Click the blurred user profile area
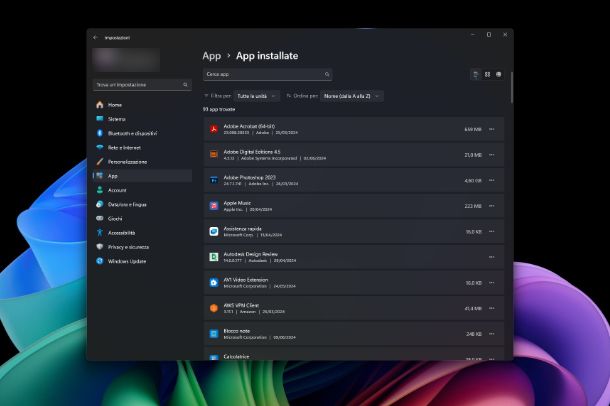 click(x=126, y=60)
